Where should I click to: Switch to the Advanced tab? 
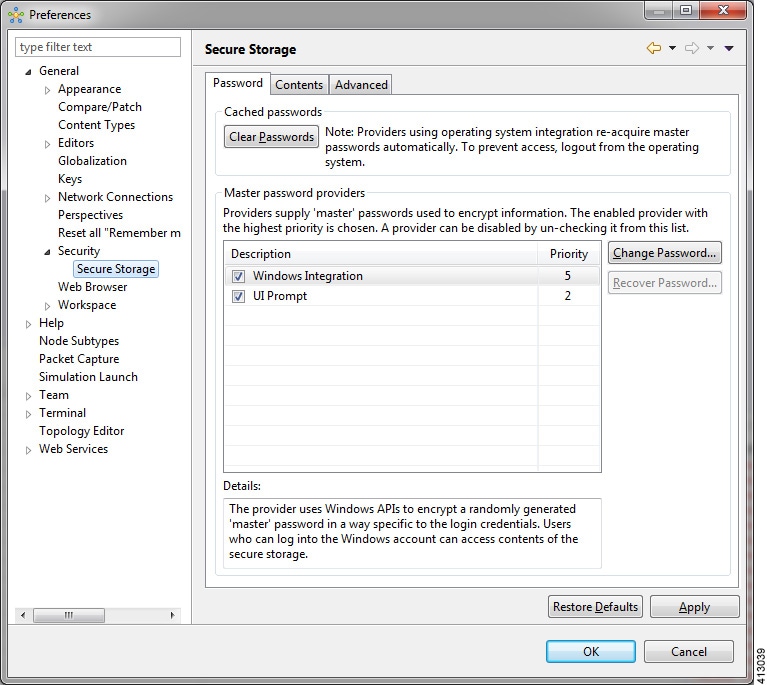tap(361, 85)
